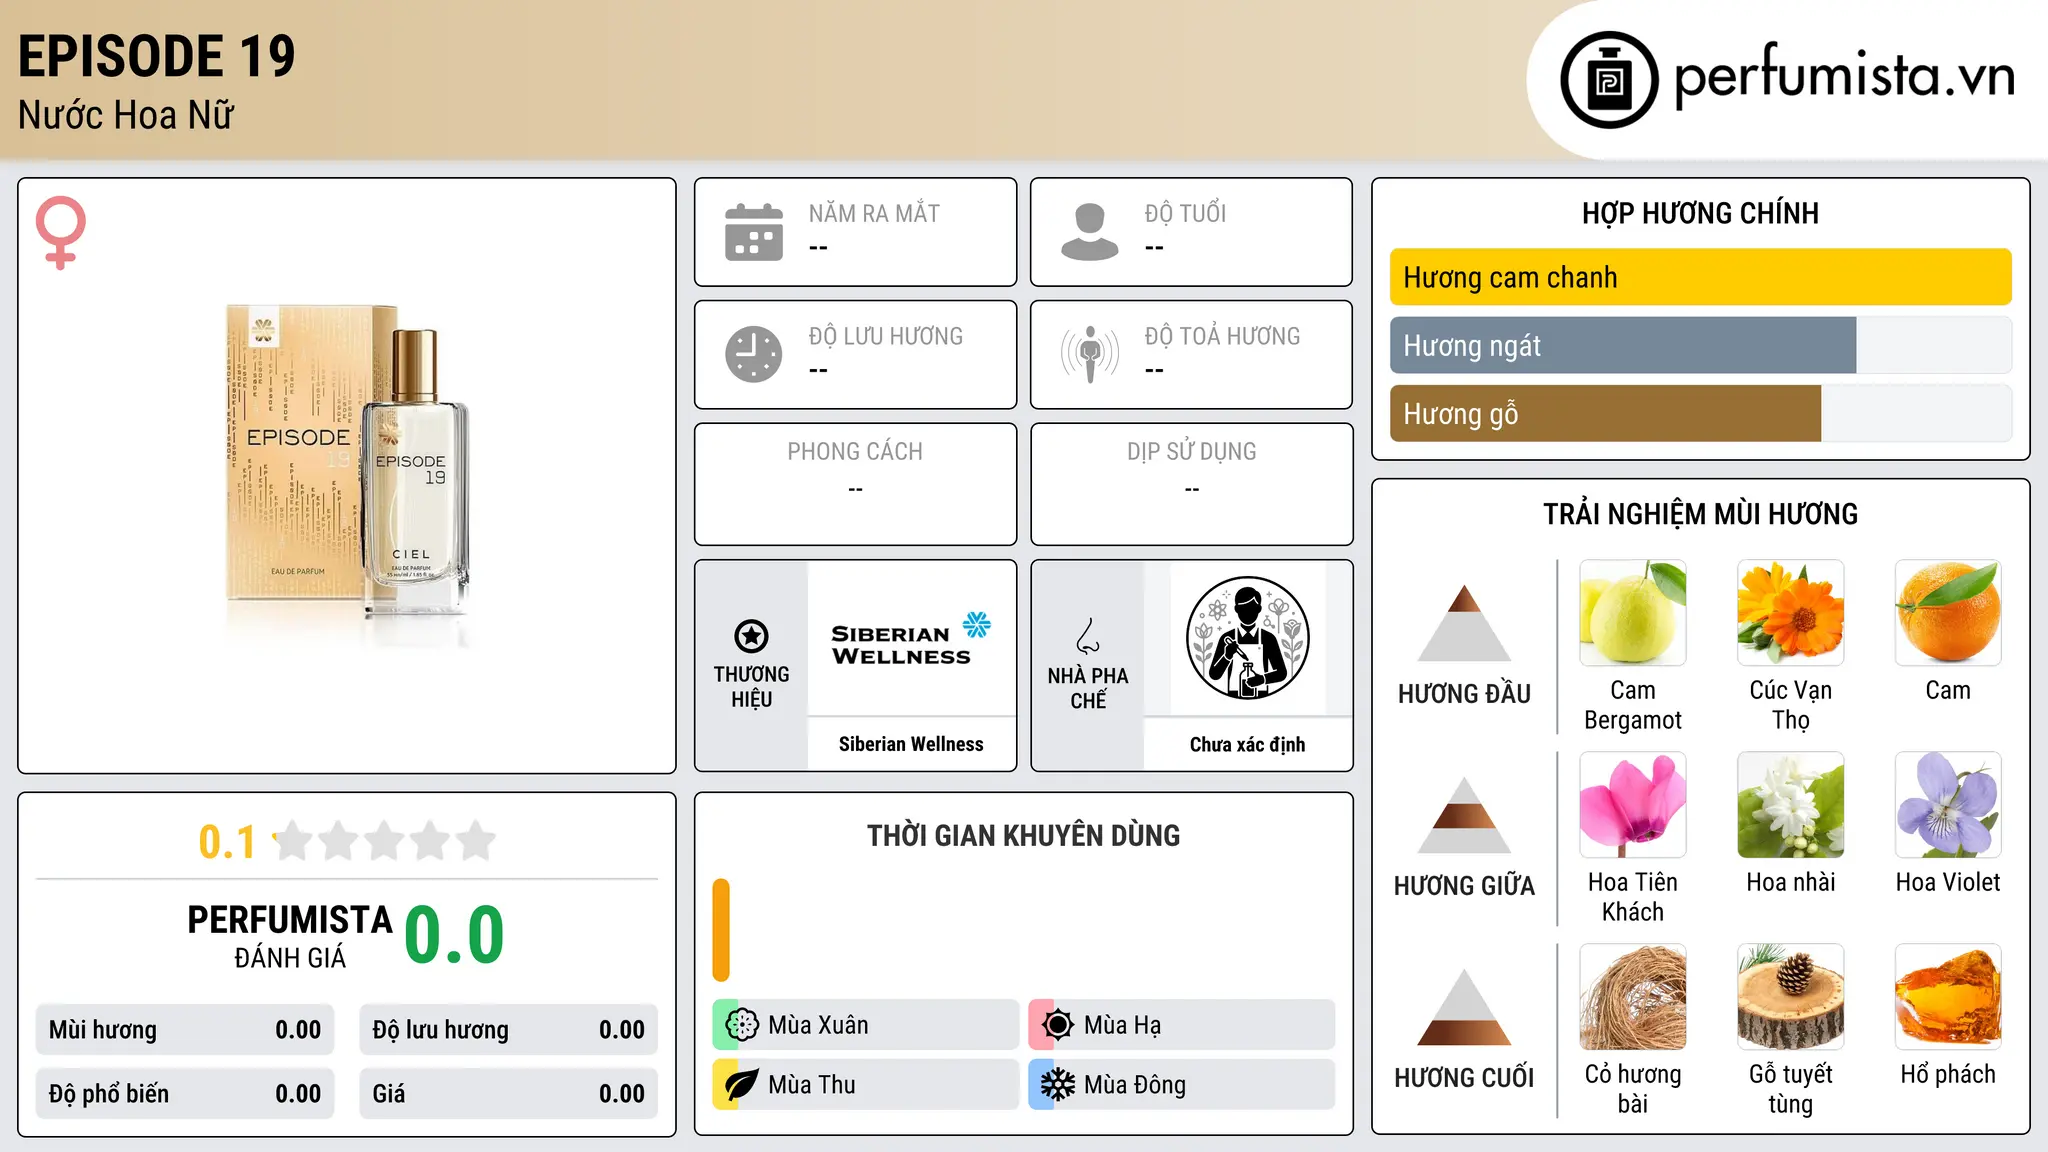Click the Mùa Hạ sun icon

(x=1058, y=1025)
